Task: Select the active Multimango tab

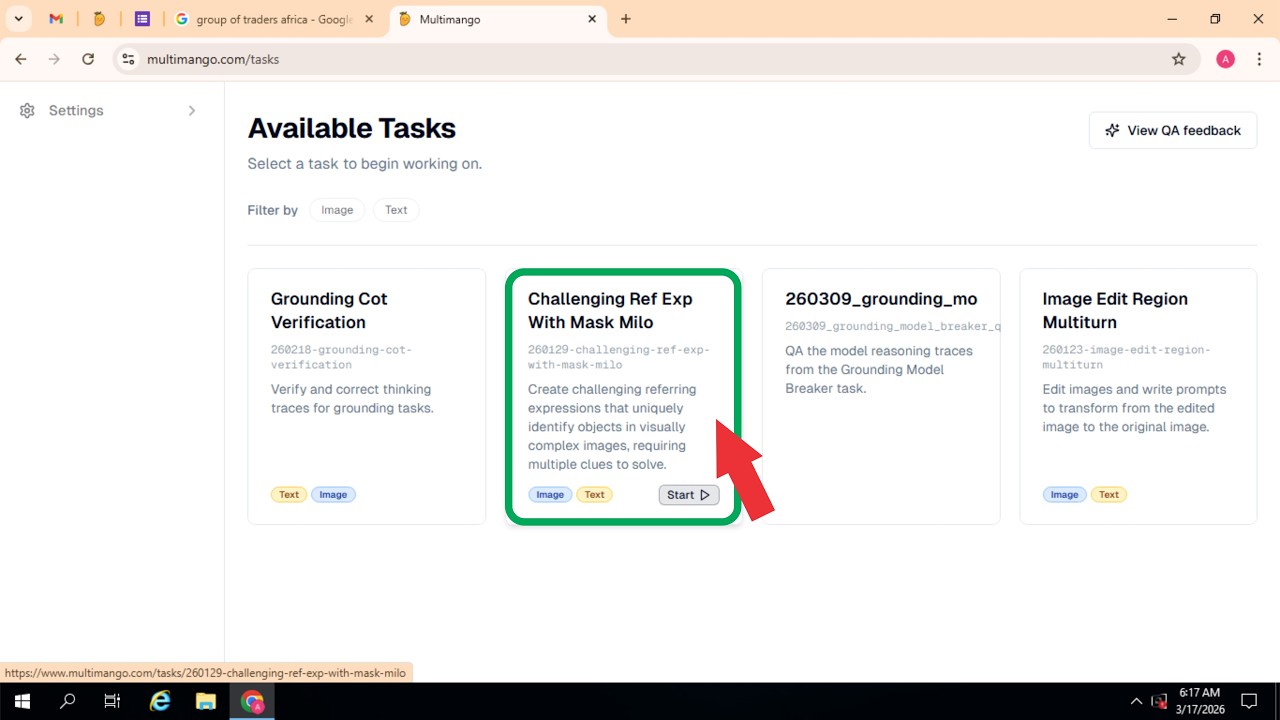Action: pos(498,19)
